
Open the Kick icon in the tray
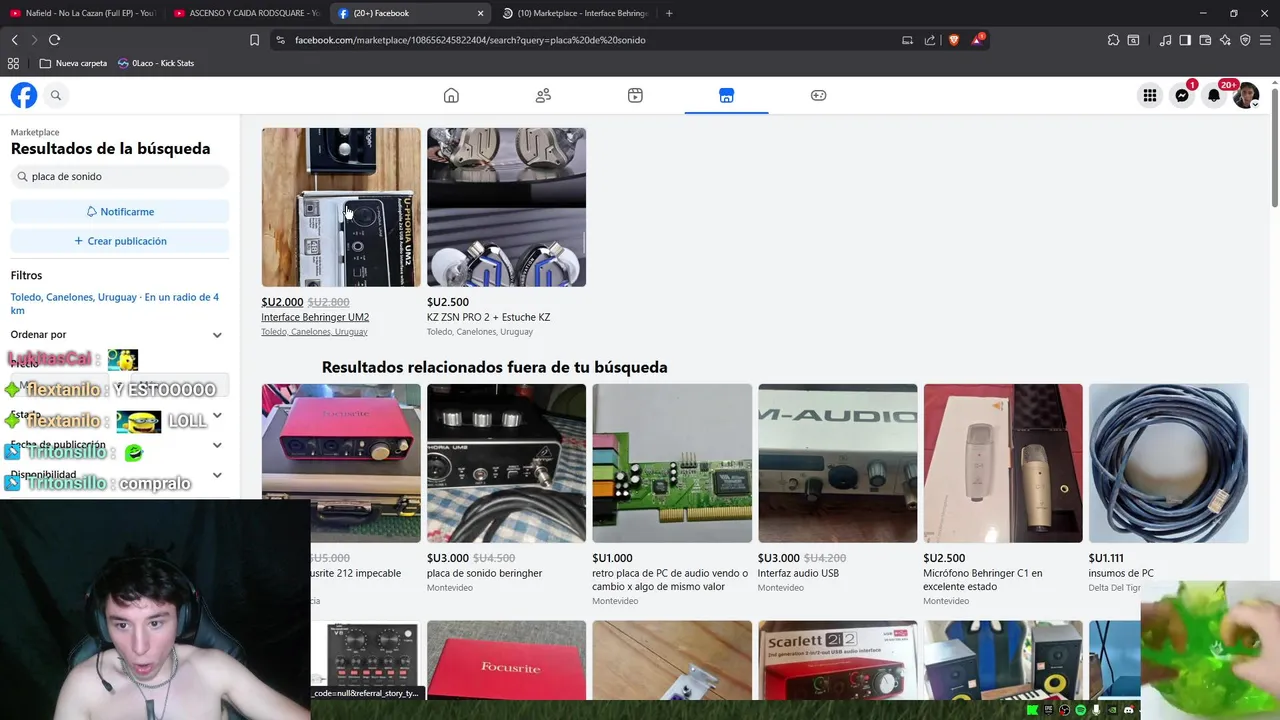click(1033, 710)
